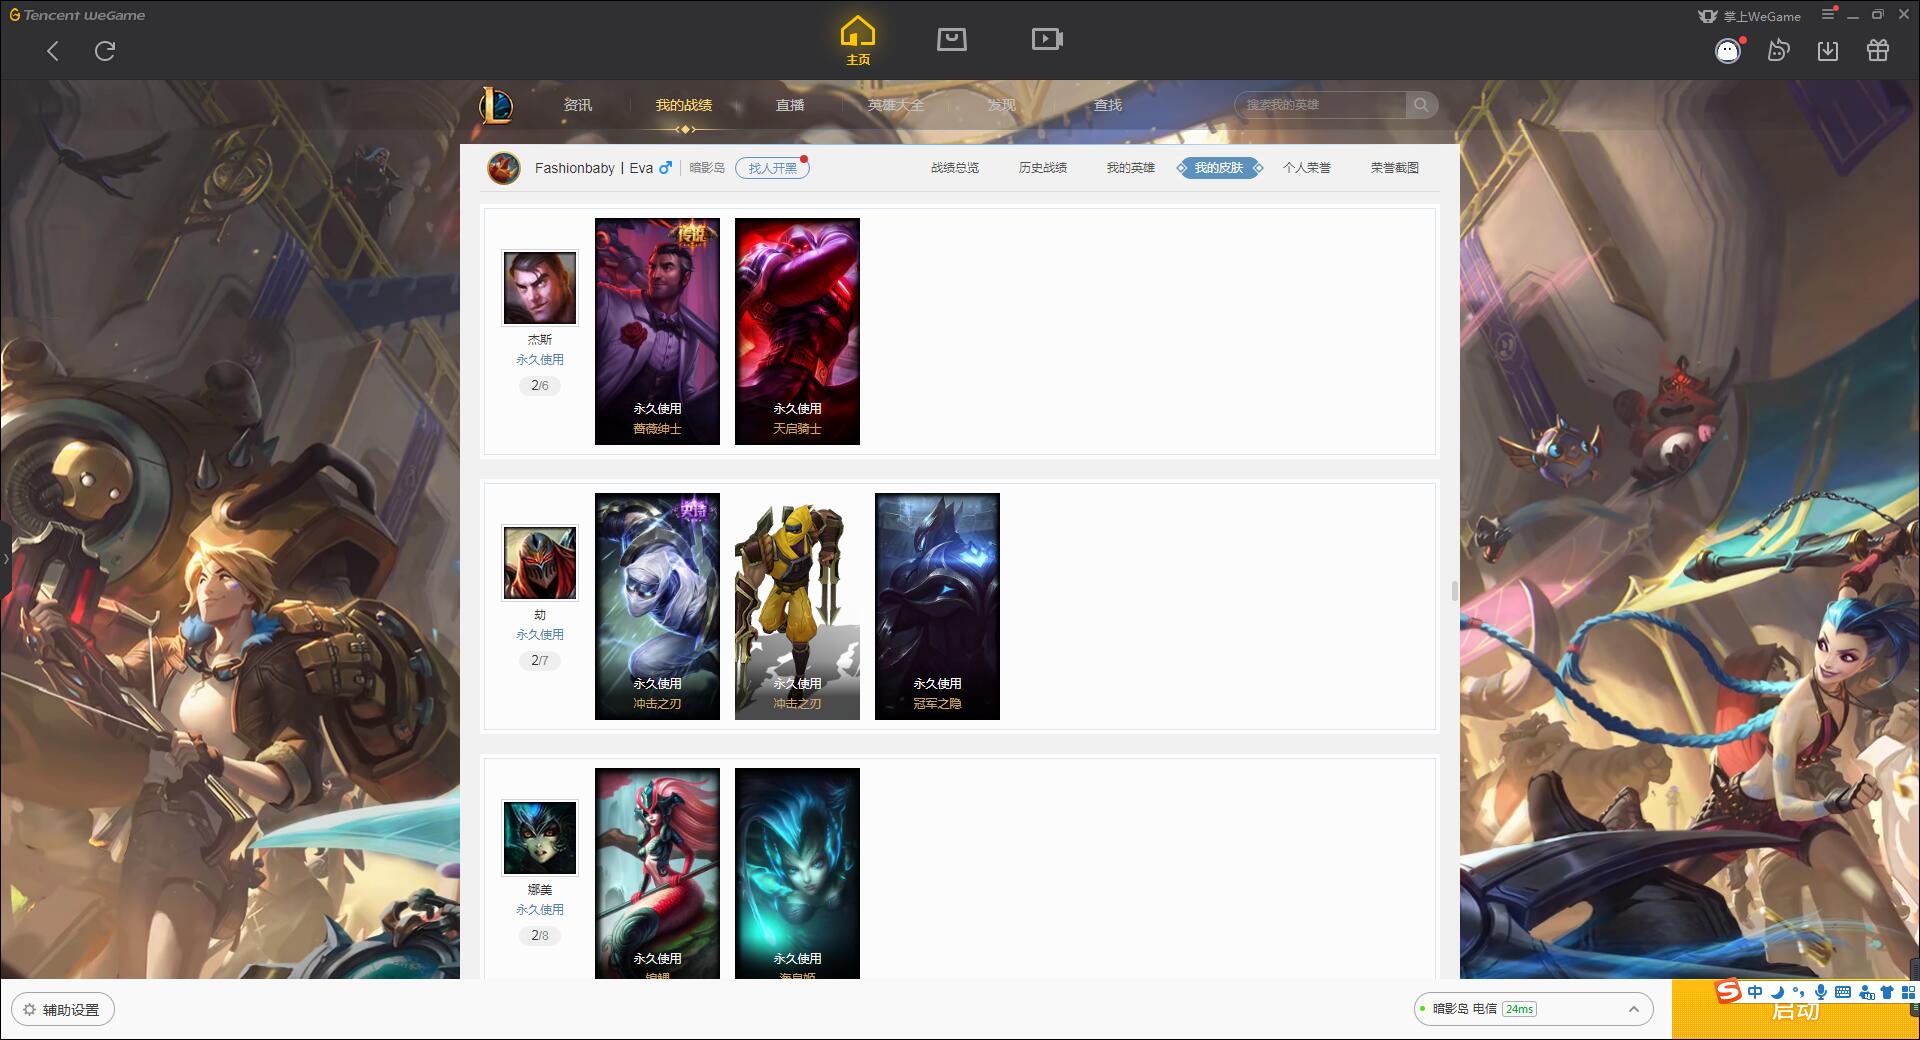Click the 杰斯 champion portrait
Screen dimensions: 1920x1040
click(540, 288)
